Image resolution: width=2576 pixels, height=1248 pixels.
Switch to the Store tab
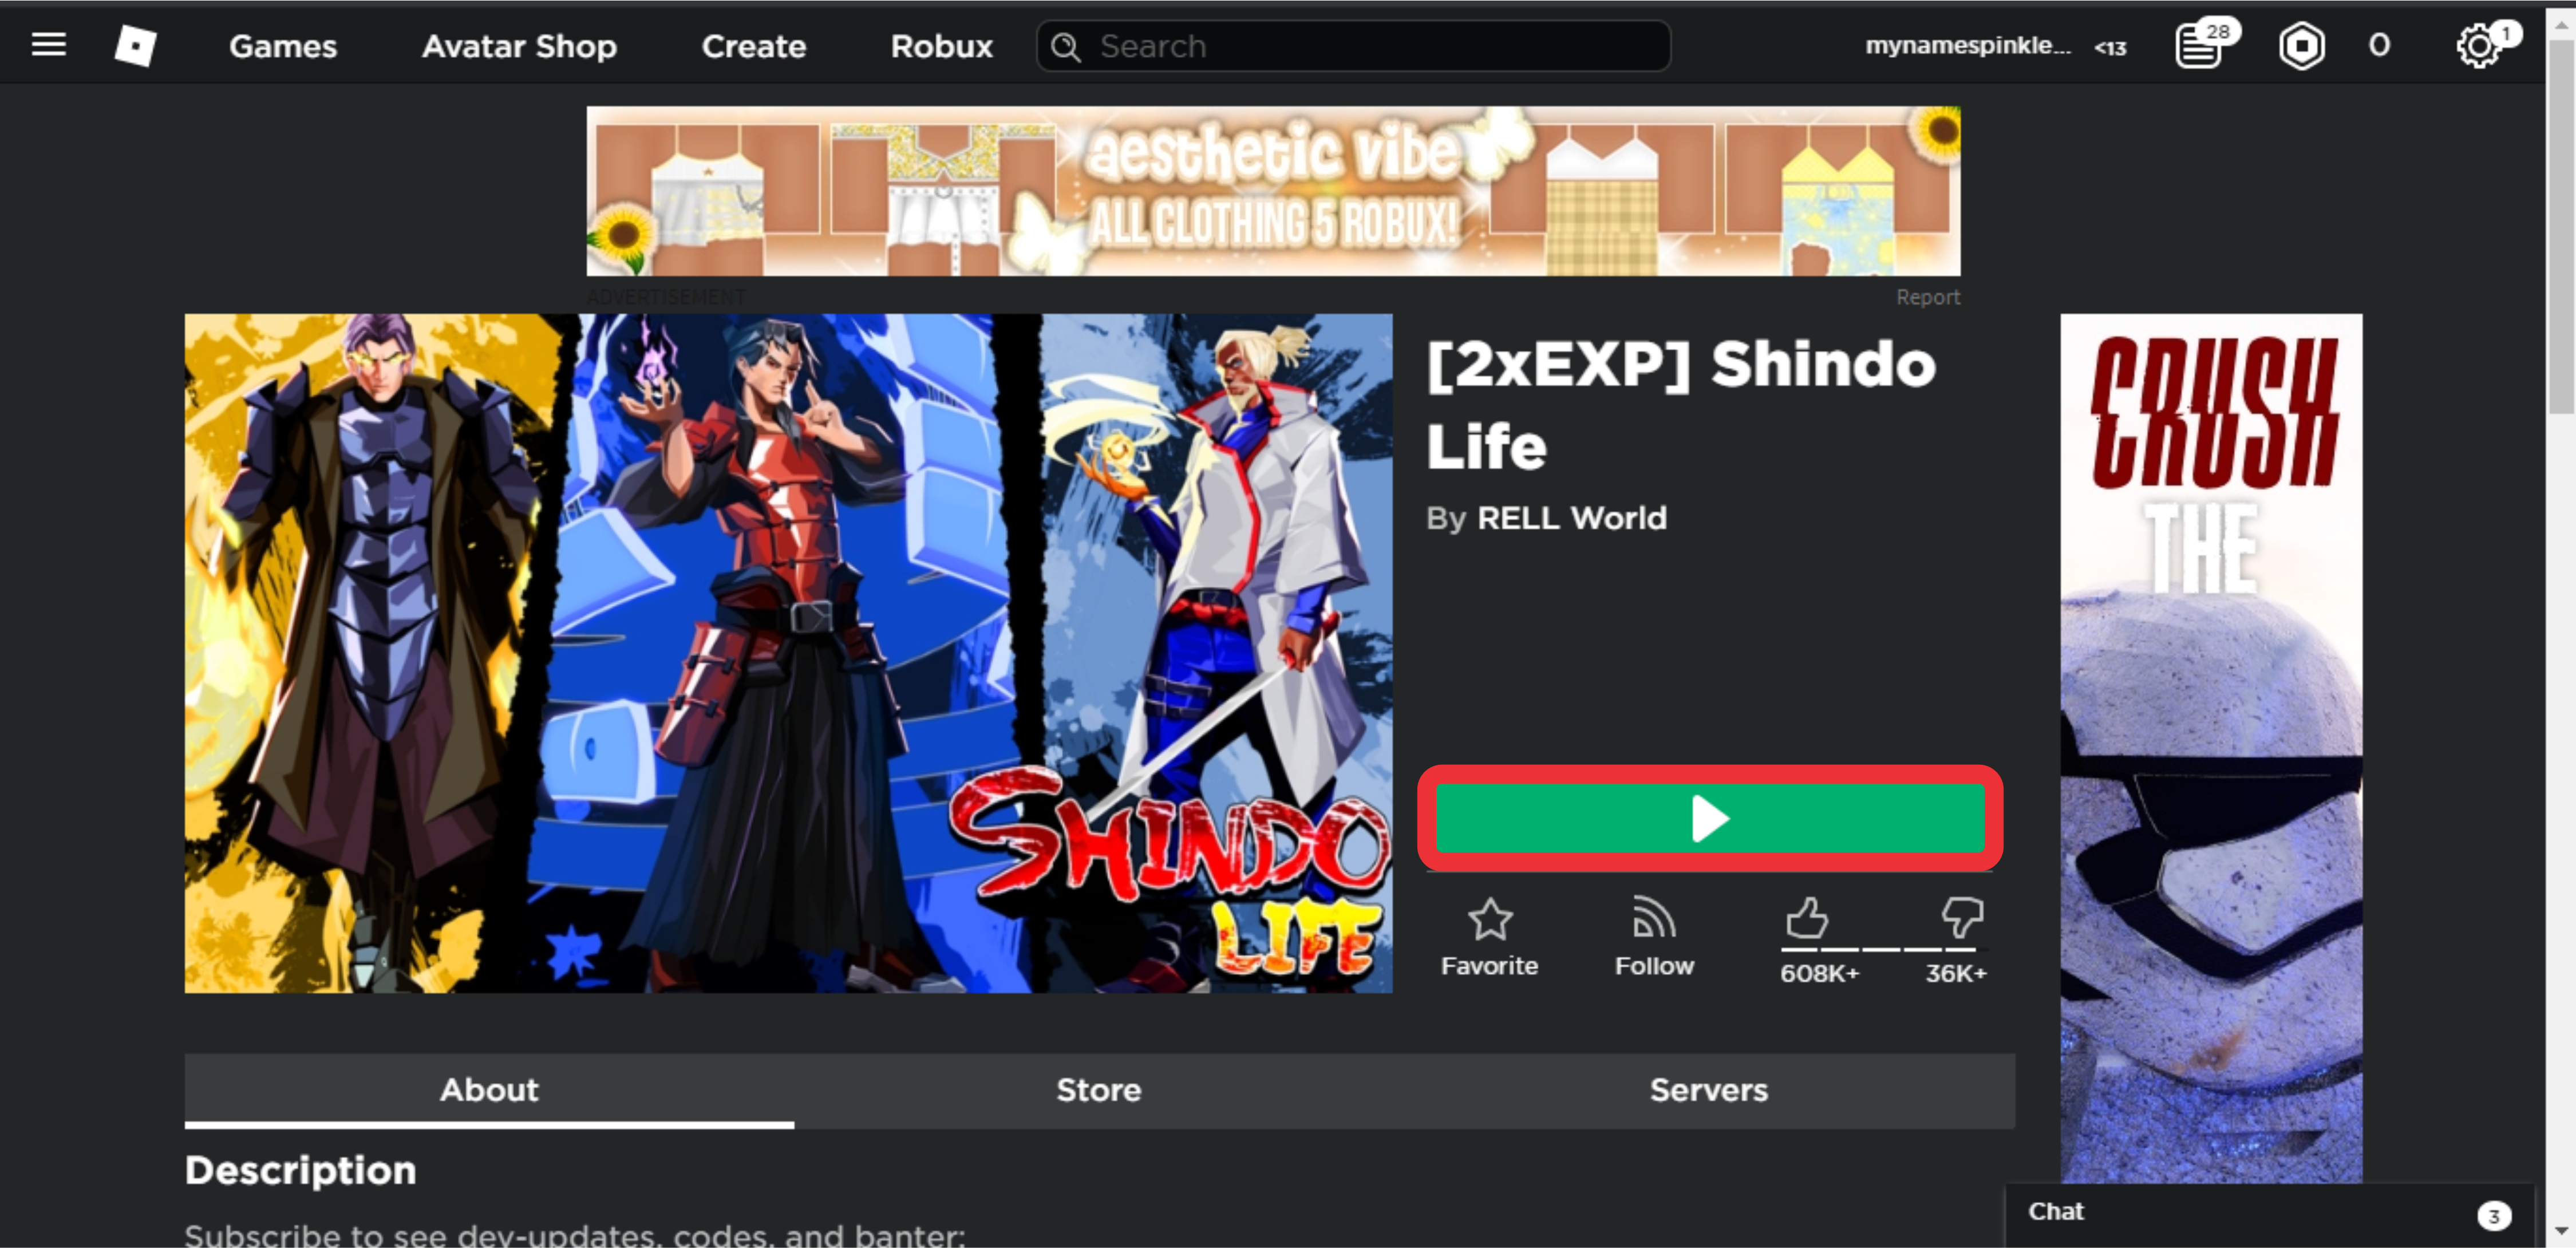click(x=1098, y=1090)
